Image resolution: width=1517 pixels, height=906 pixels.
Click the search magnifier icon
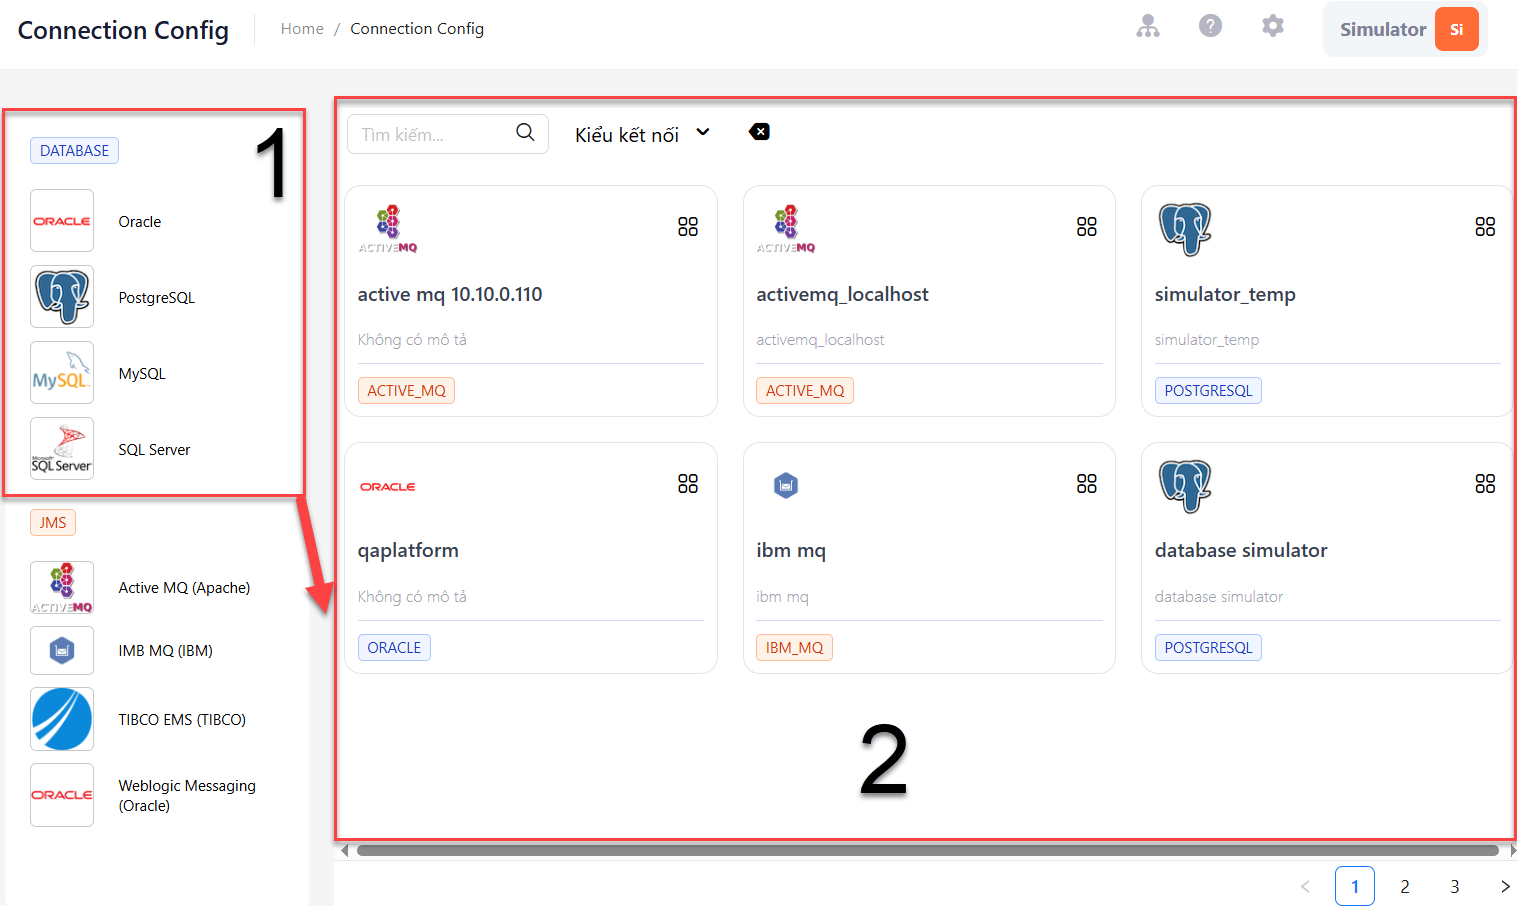[x=525, y=132]
